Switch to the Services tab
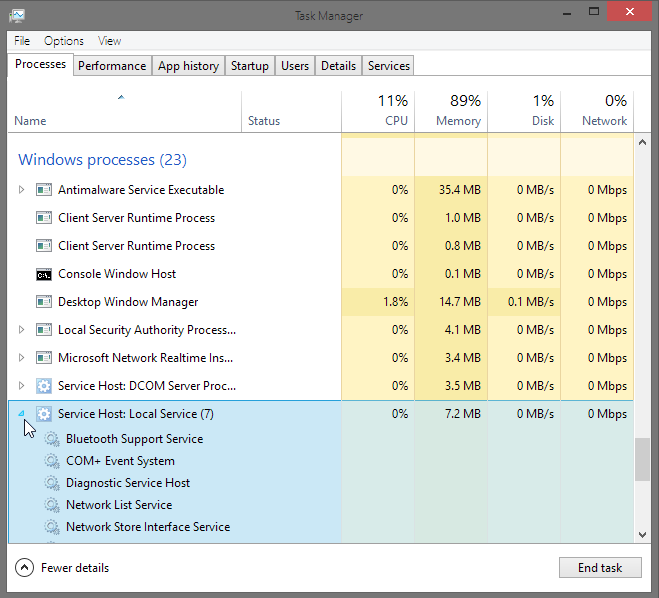The height and width of the screenshot is (598, 659). coord(389,66)
